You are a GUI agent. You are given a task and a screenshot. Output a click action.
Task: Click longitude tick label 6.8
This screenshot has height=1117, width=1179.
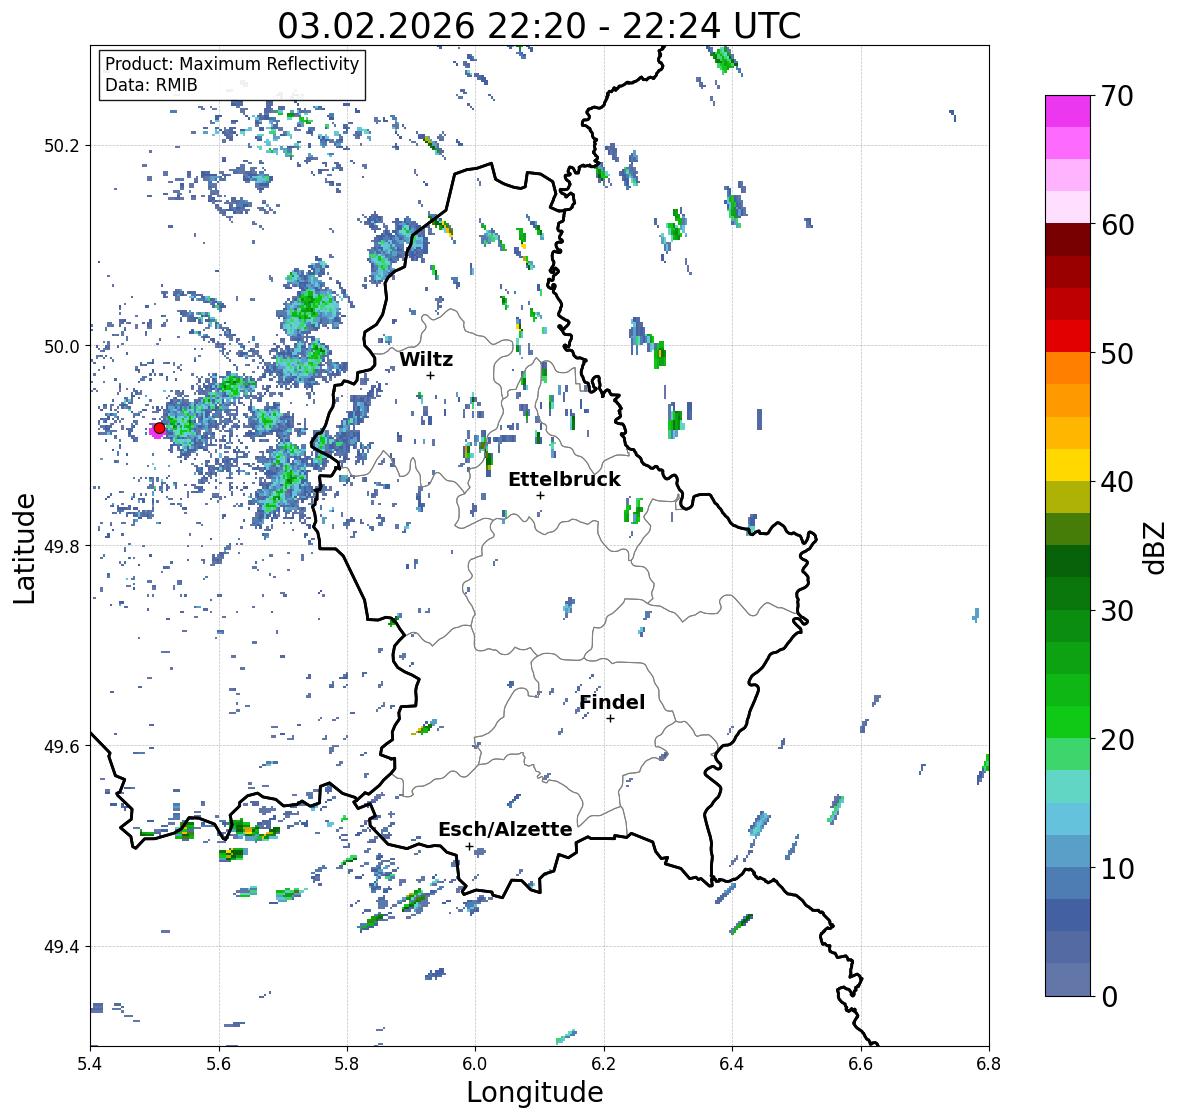[x=989, y=1064]
